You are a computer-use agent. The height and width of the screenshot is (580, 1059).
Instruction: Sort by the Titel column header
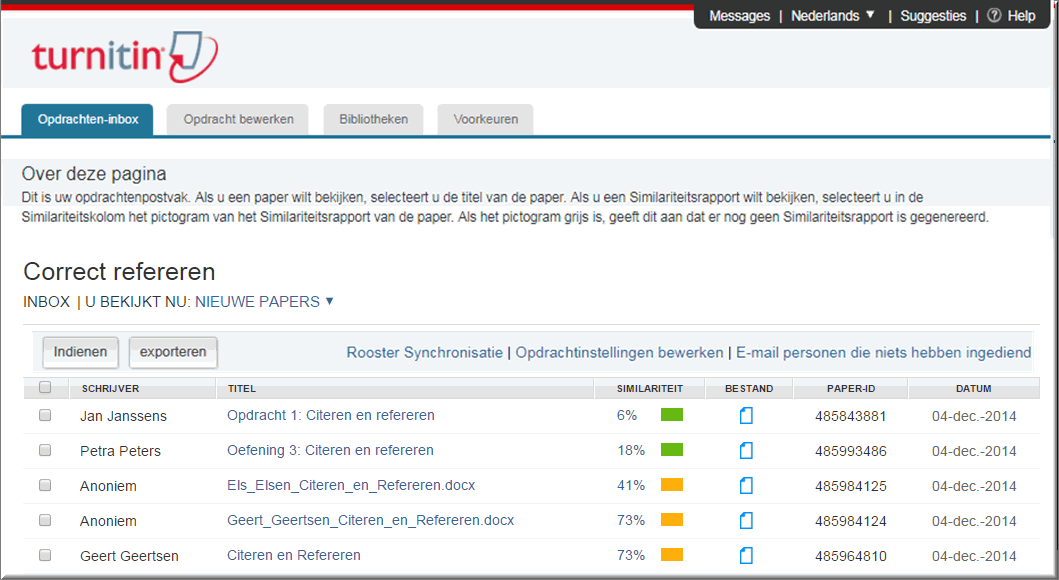point(242,389)
